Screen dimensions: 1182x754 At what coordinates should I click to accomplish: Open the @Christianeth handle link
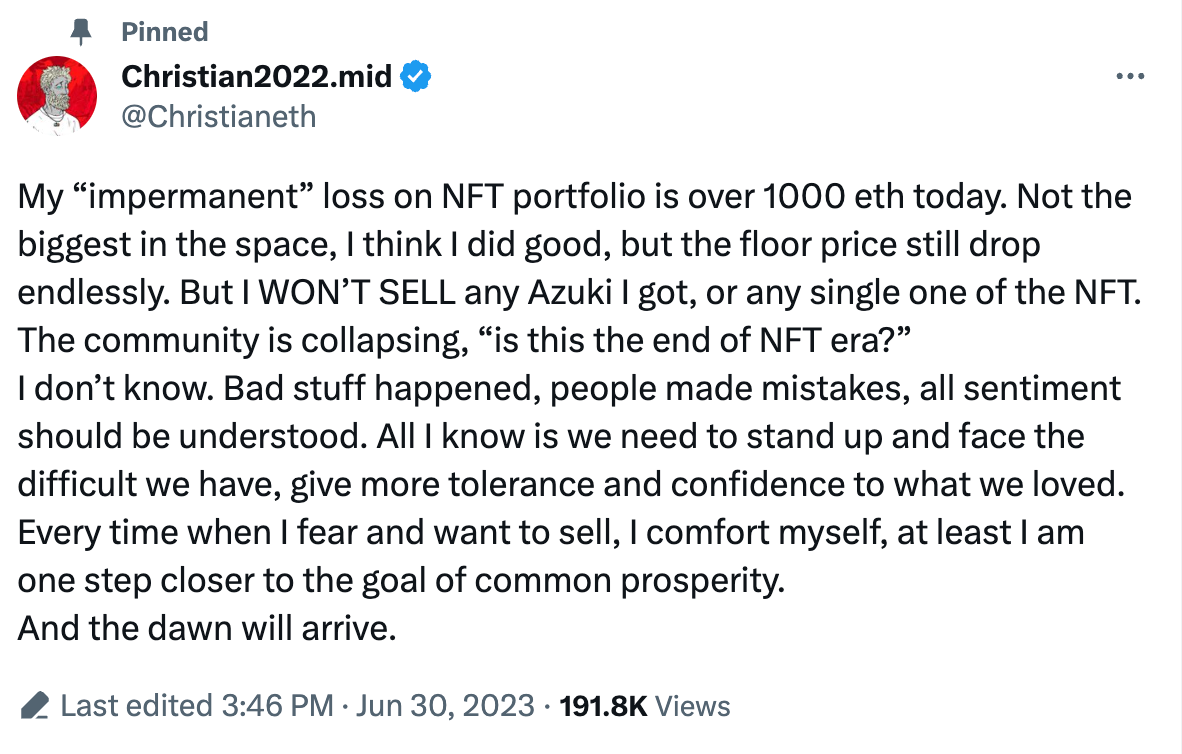pyautogui.click(x=218, y=117)
